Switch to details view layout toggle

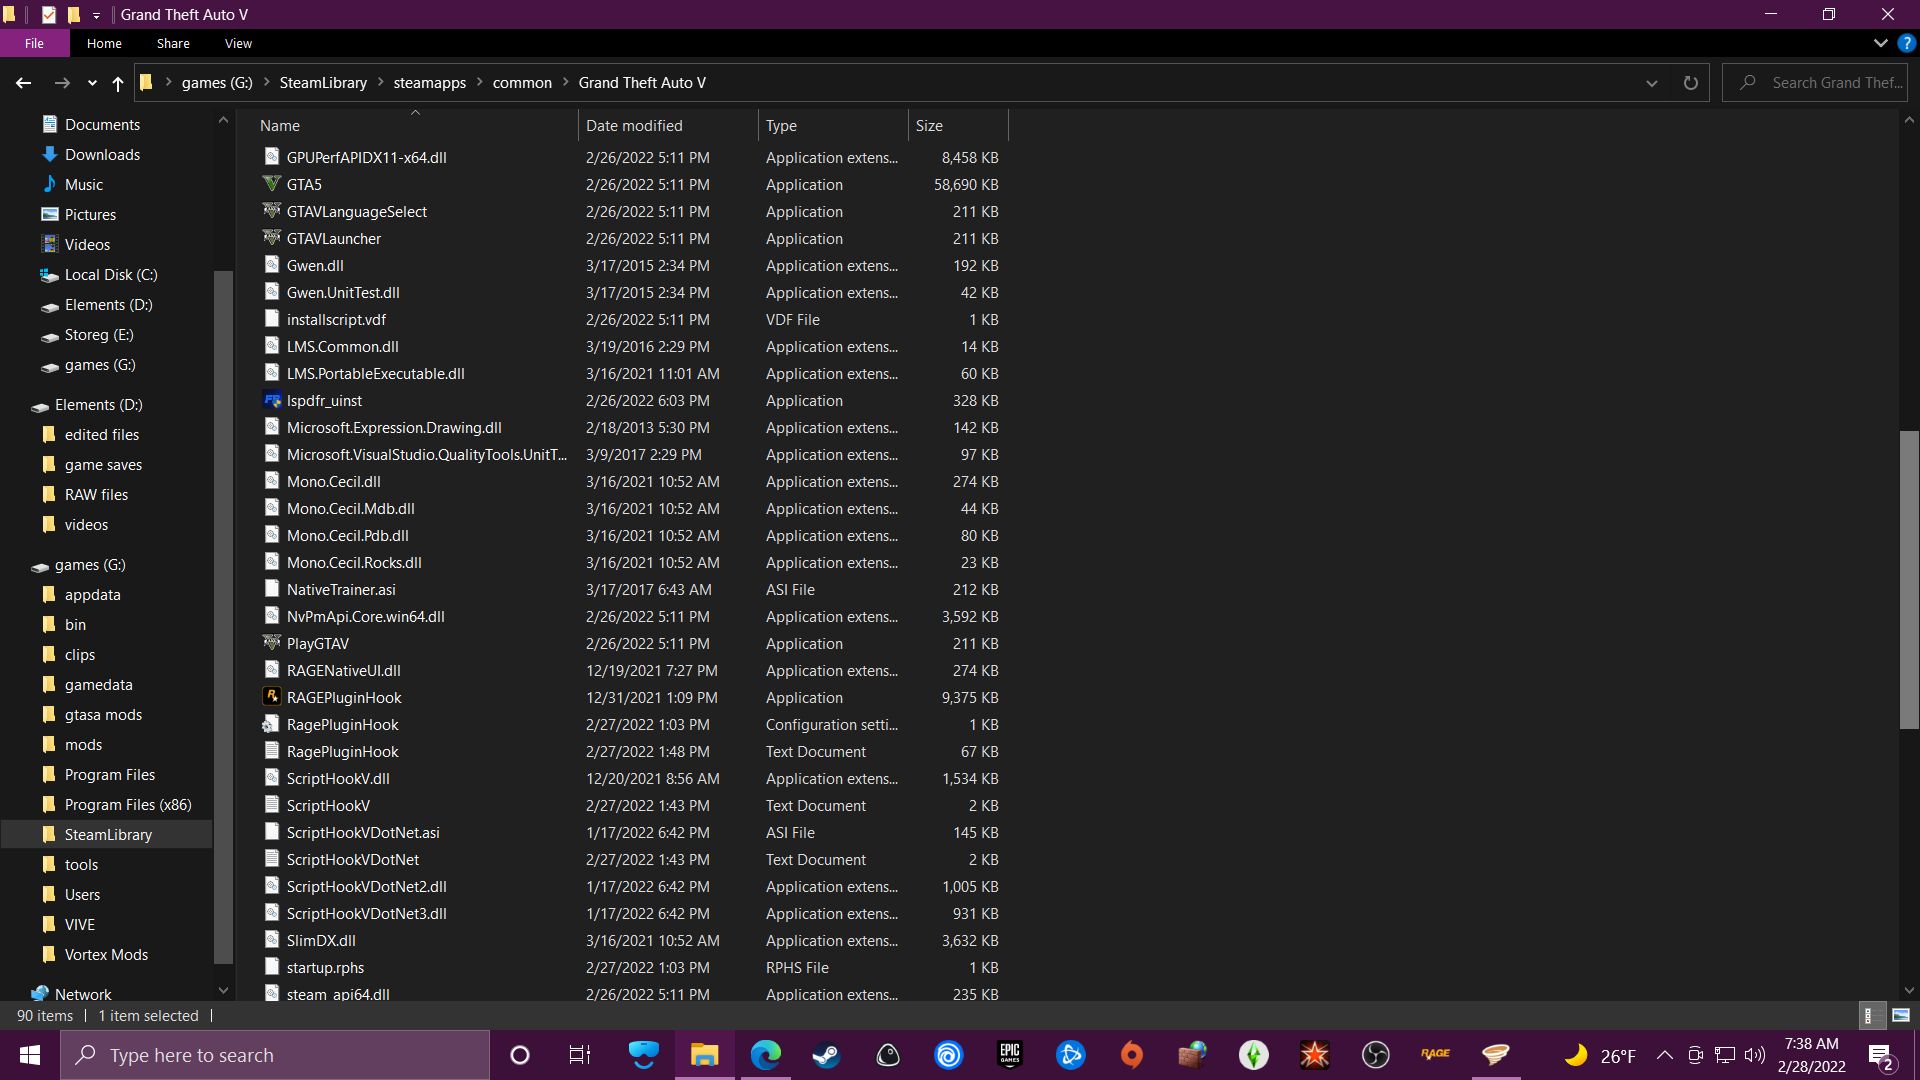pos(1869,1015)
